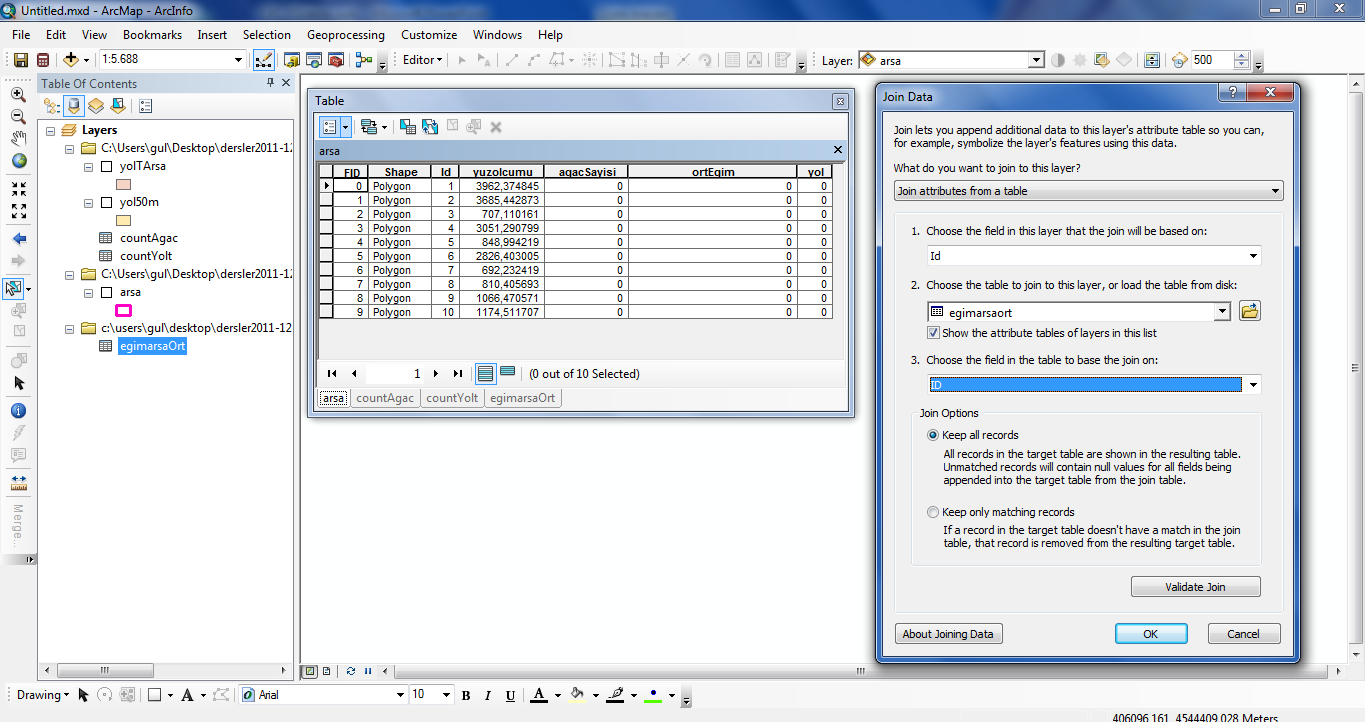
Task: Click Select By Attributes icon in Table window
Action: coord(408,127)
